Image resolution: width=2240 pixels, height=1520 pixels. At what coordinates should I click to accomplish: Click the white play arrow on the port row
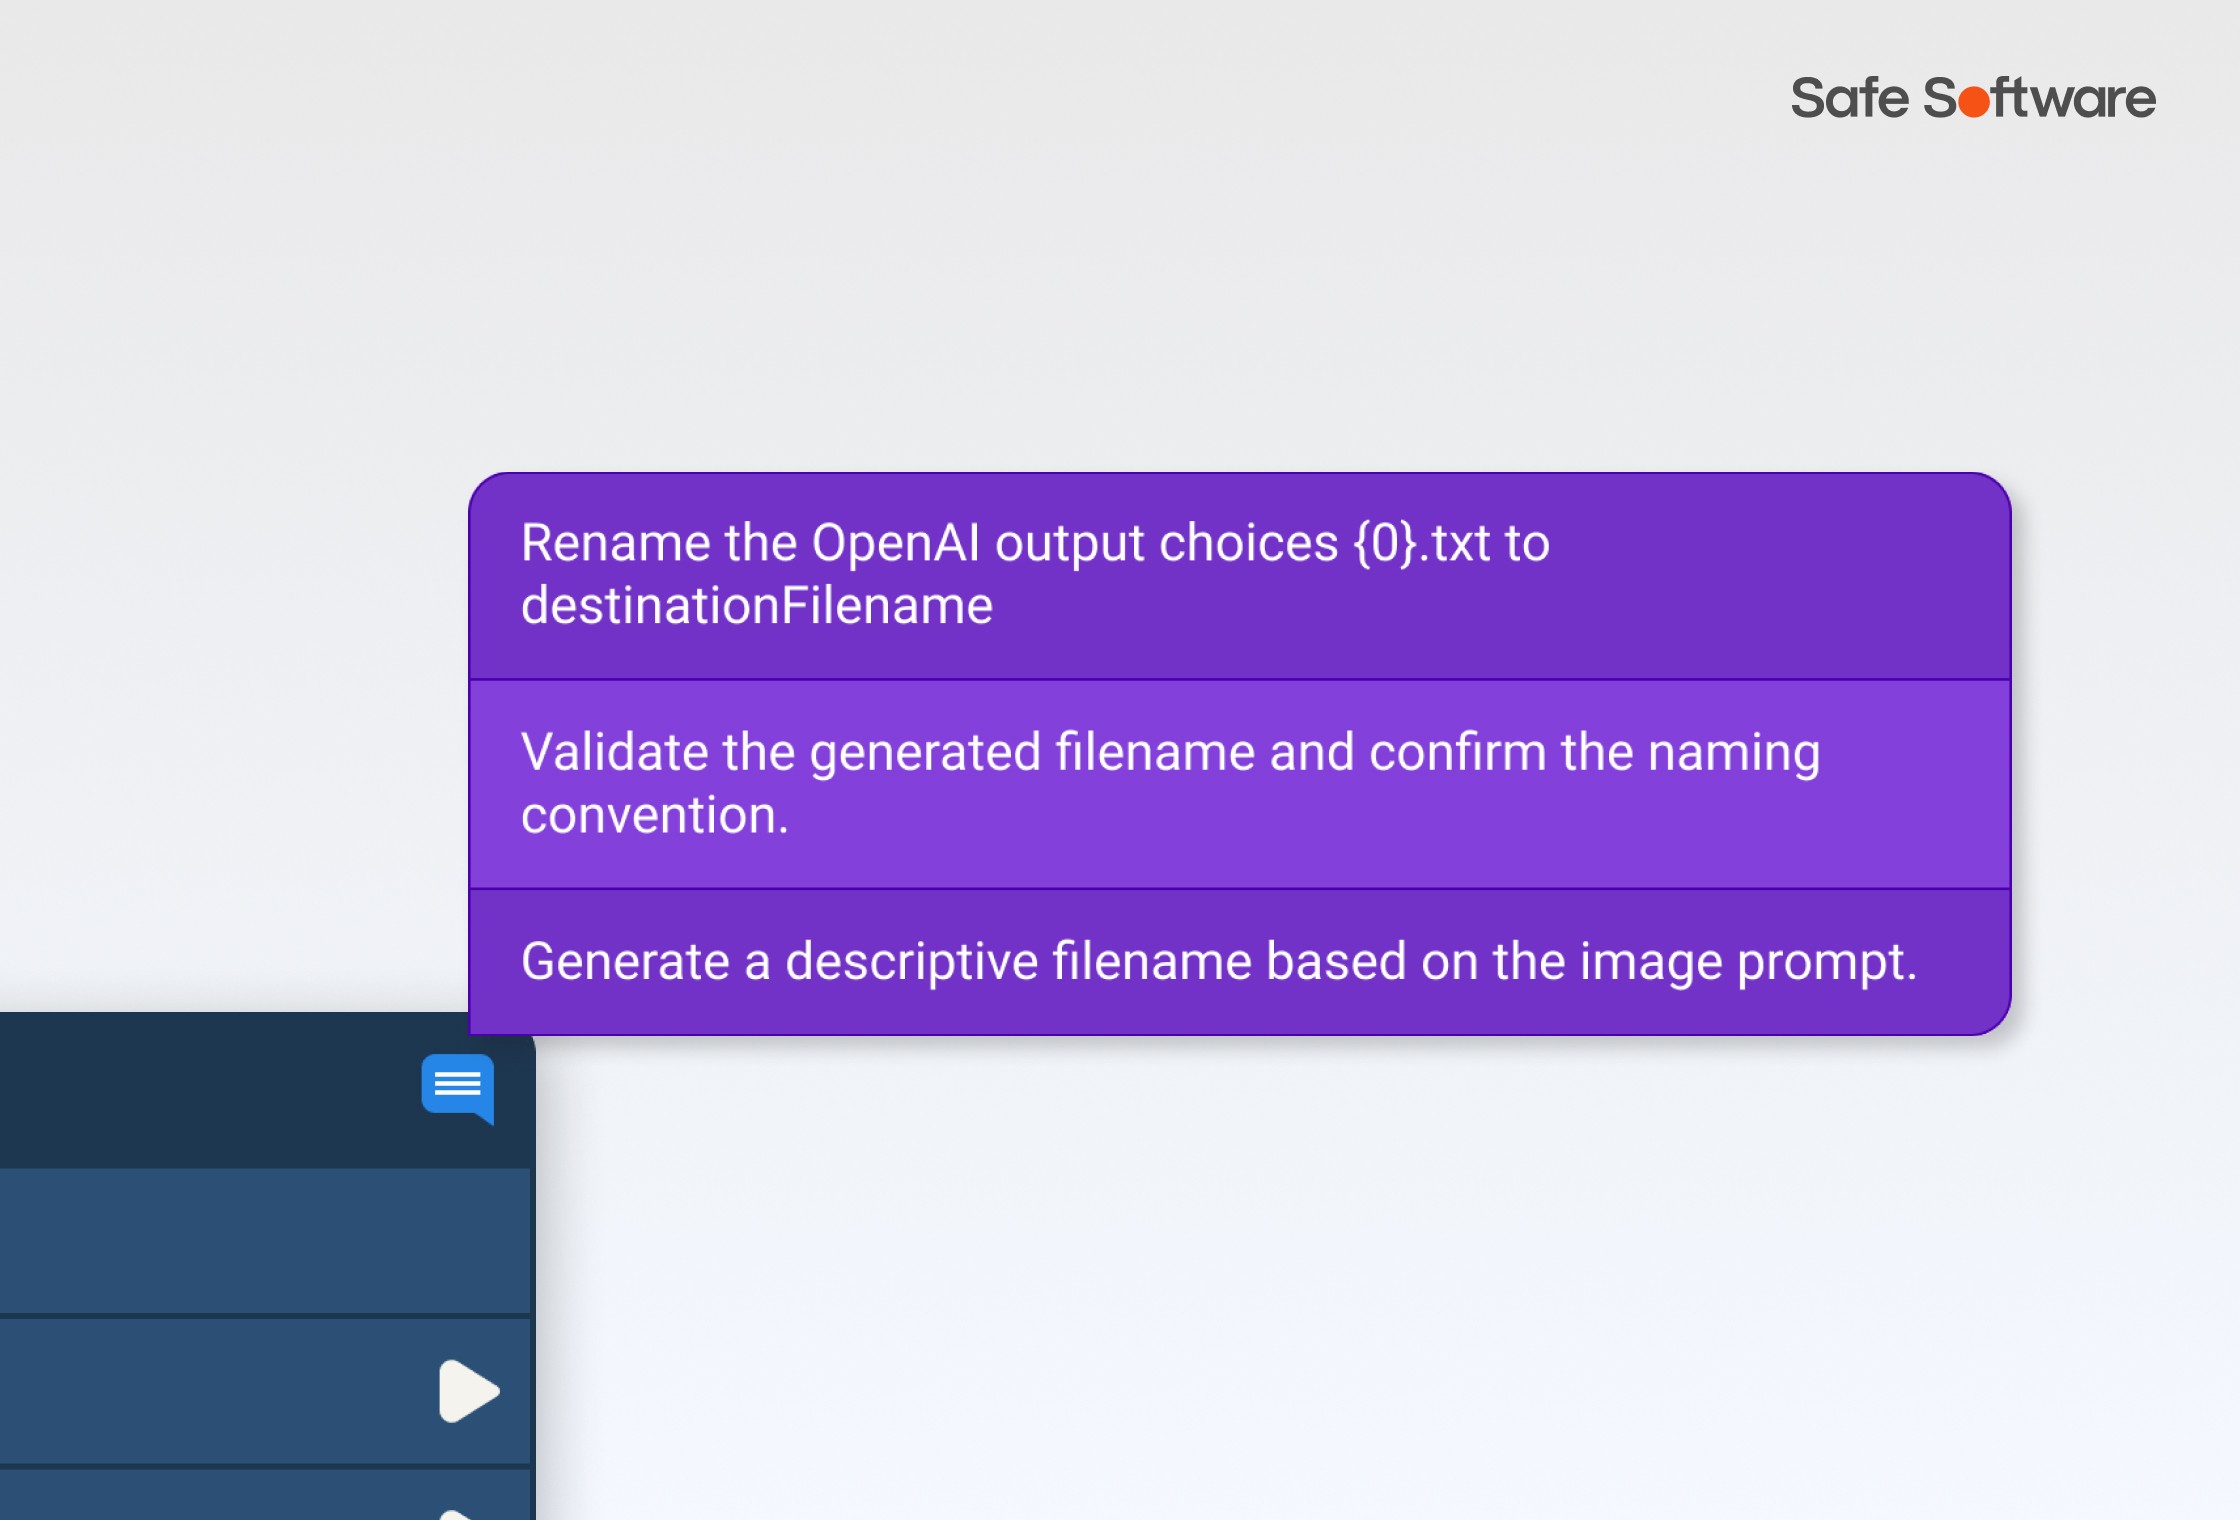click(469, 1391)
